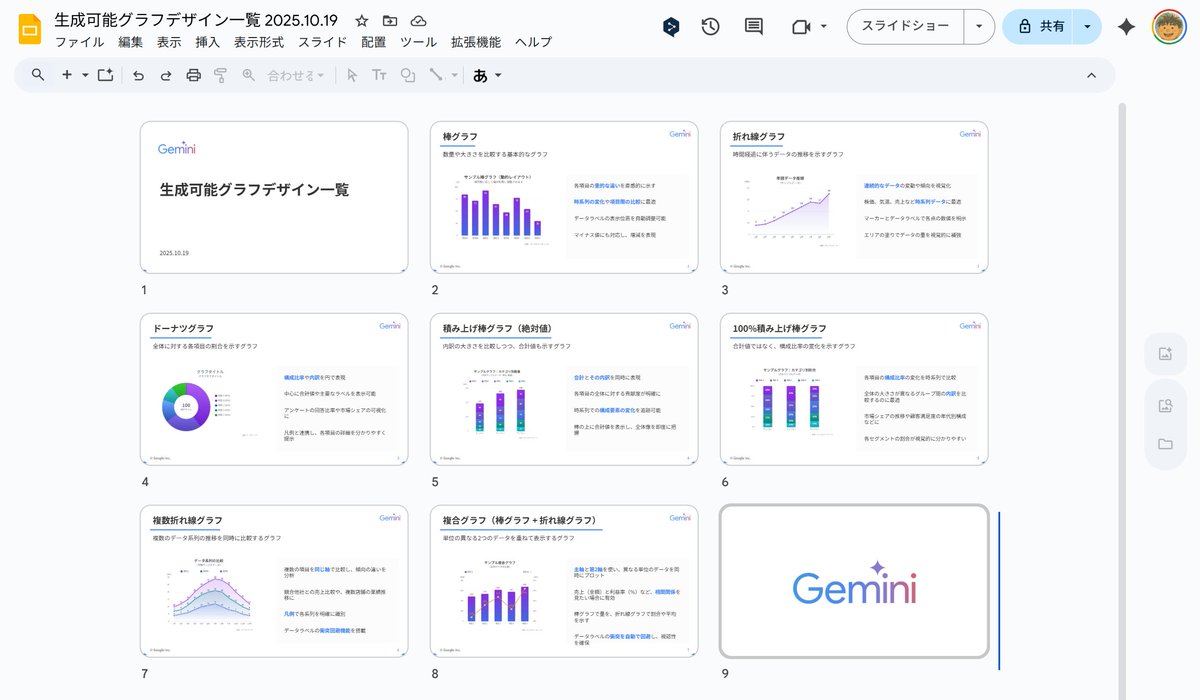Image resolution: width=1200 pixels, height=700 pixels.
Task: Open the ファイル menu
Action: tap(79, 43)
